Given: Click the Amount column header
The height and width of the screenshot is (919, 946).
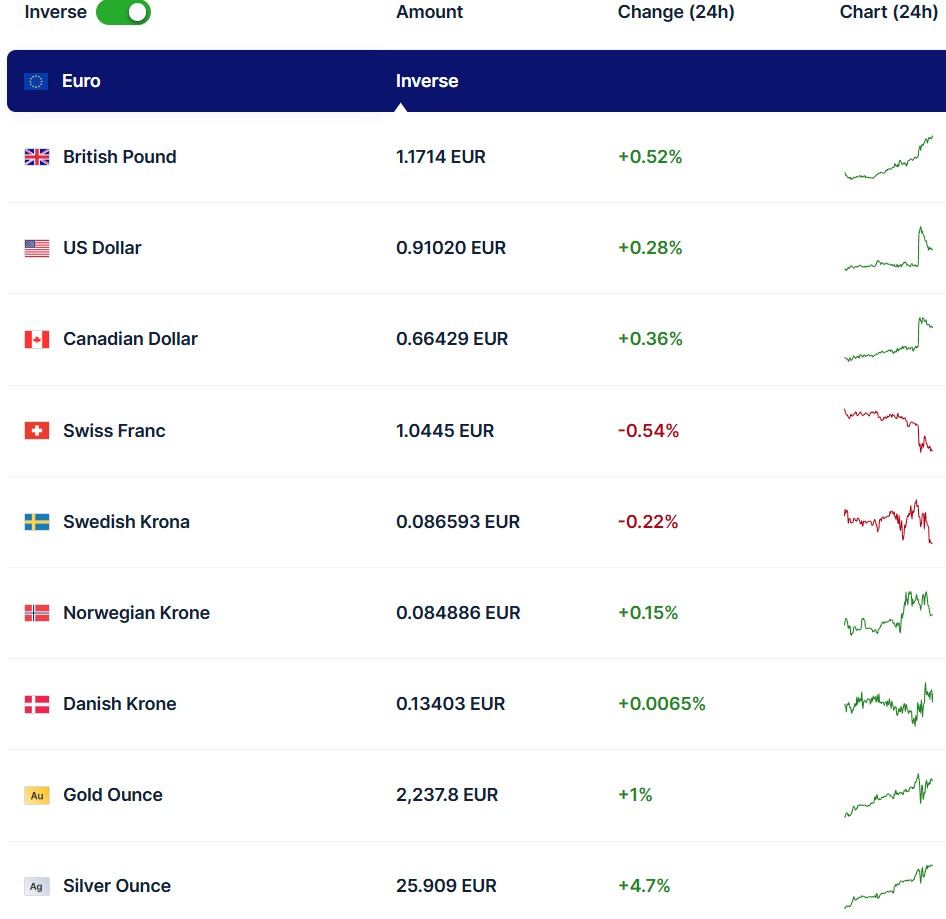Looking at the screenshot, I should coord(429,12).
